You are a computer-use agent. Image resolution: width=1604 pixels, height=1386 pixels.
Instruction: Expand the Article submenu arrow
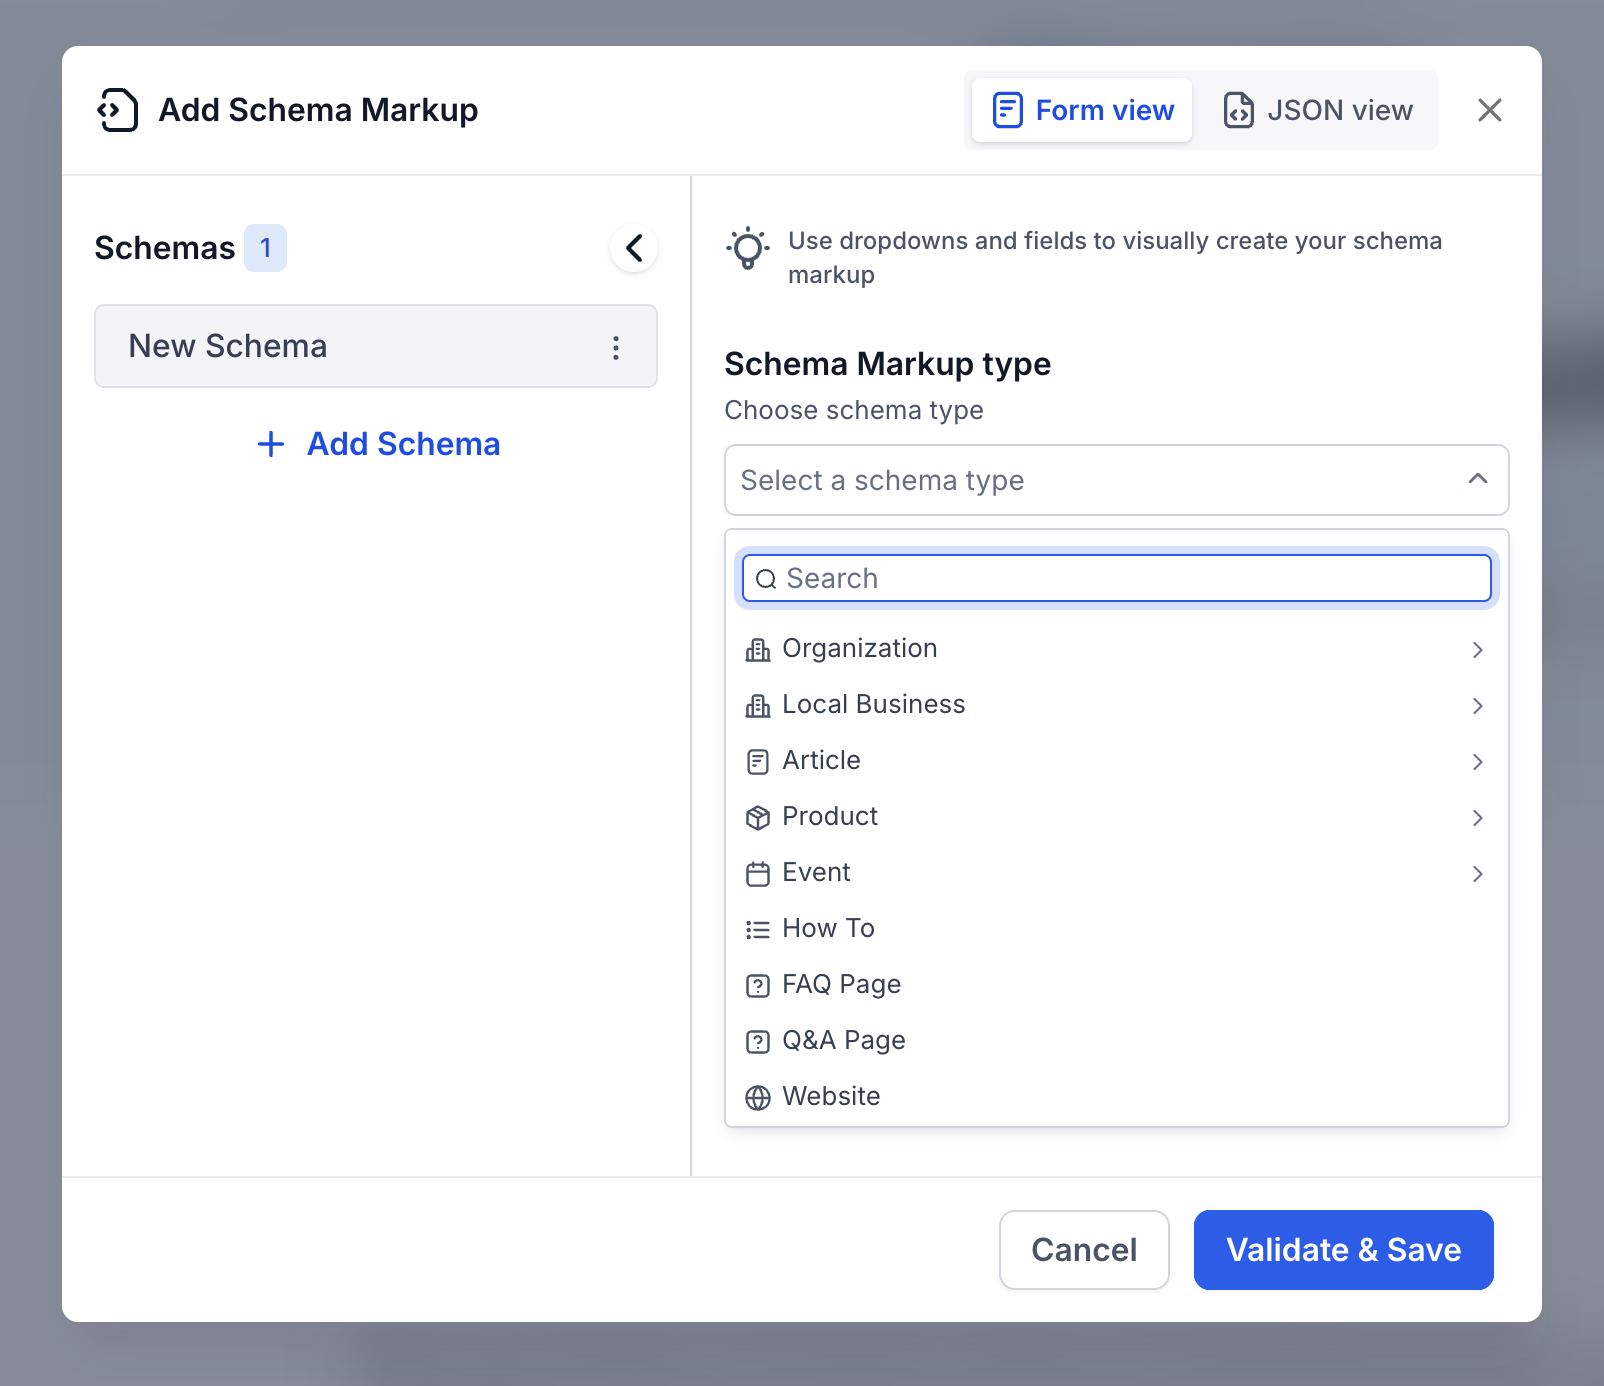pos(1477,762)
